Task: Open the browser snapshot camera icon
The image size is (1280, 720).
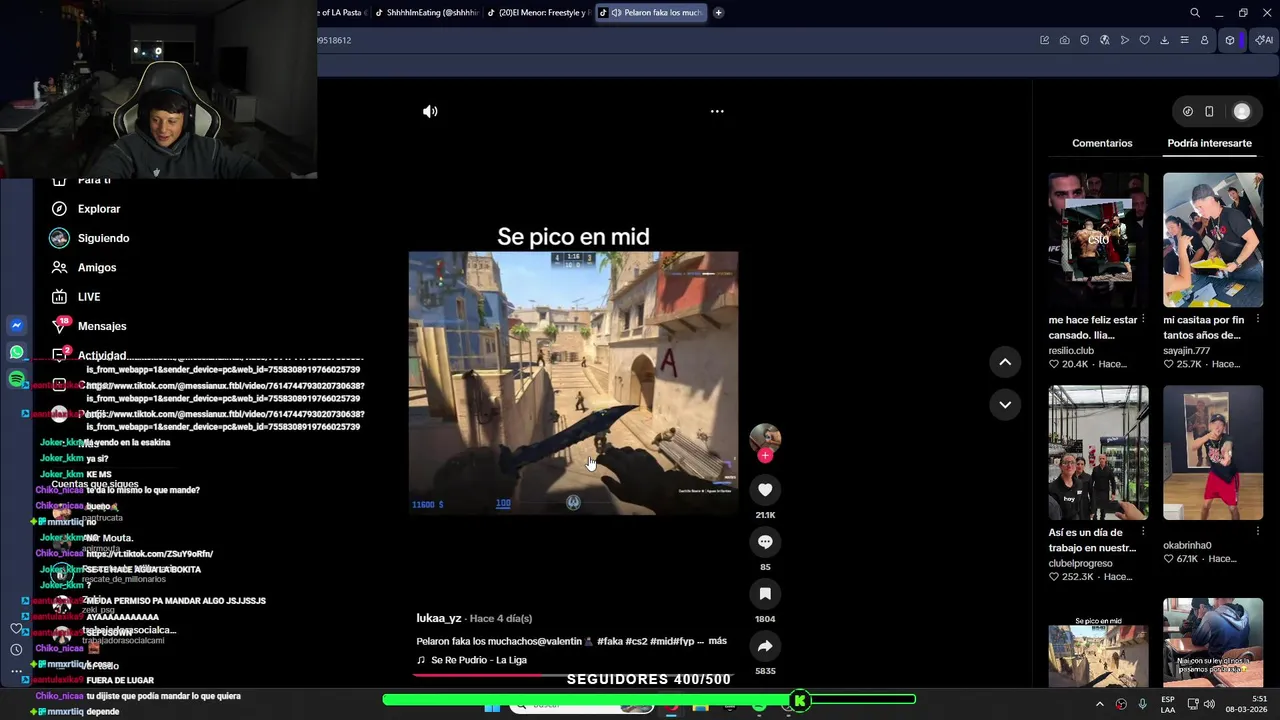Action: [x=1064, y=40]
